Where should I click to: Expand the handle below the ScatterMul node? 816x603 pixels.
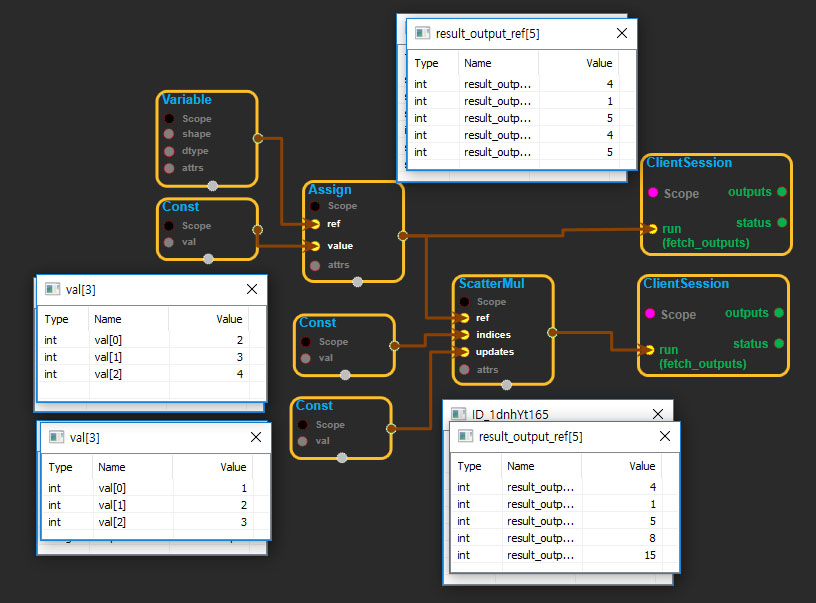coord(506,384)
